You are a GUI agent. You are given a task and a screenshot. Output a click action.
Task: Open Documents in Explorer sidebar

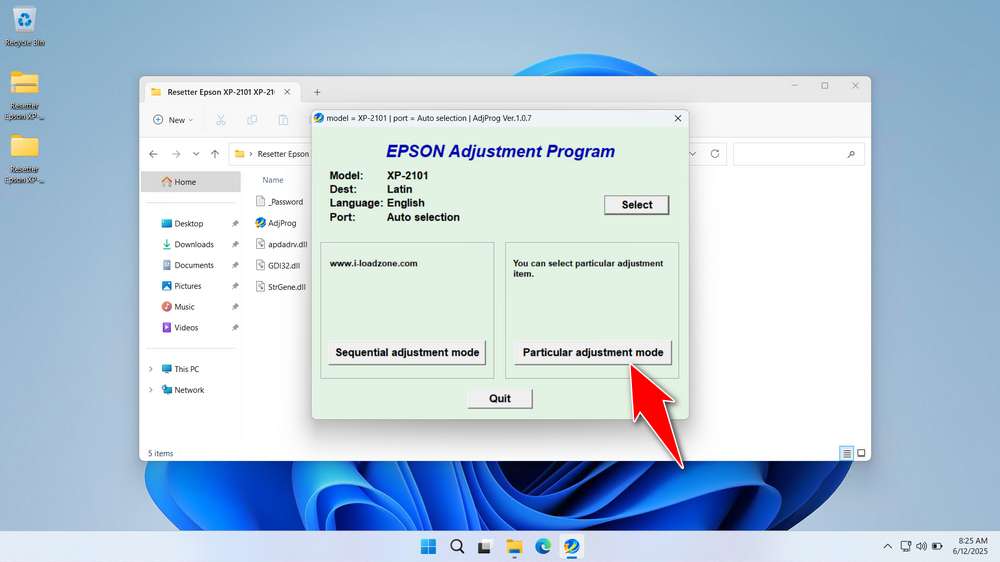point(194,265)
